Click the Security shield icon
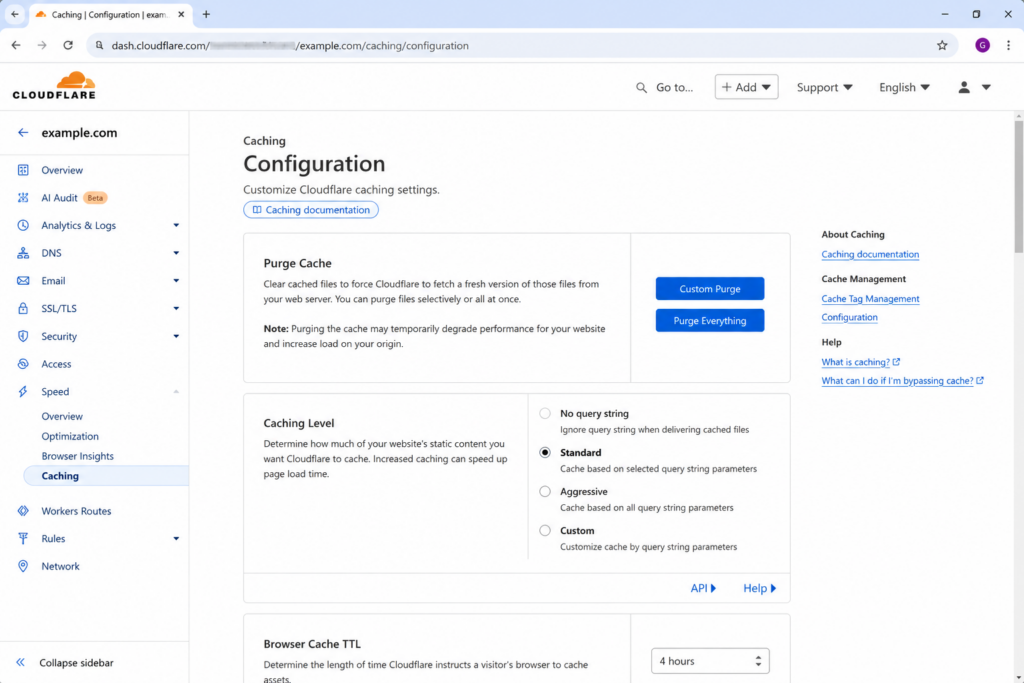Image resolution: width=1024 pixels, height=683 pixels. 23,336
